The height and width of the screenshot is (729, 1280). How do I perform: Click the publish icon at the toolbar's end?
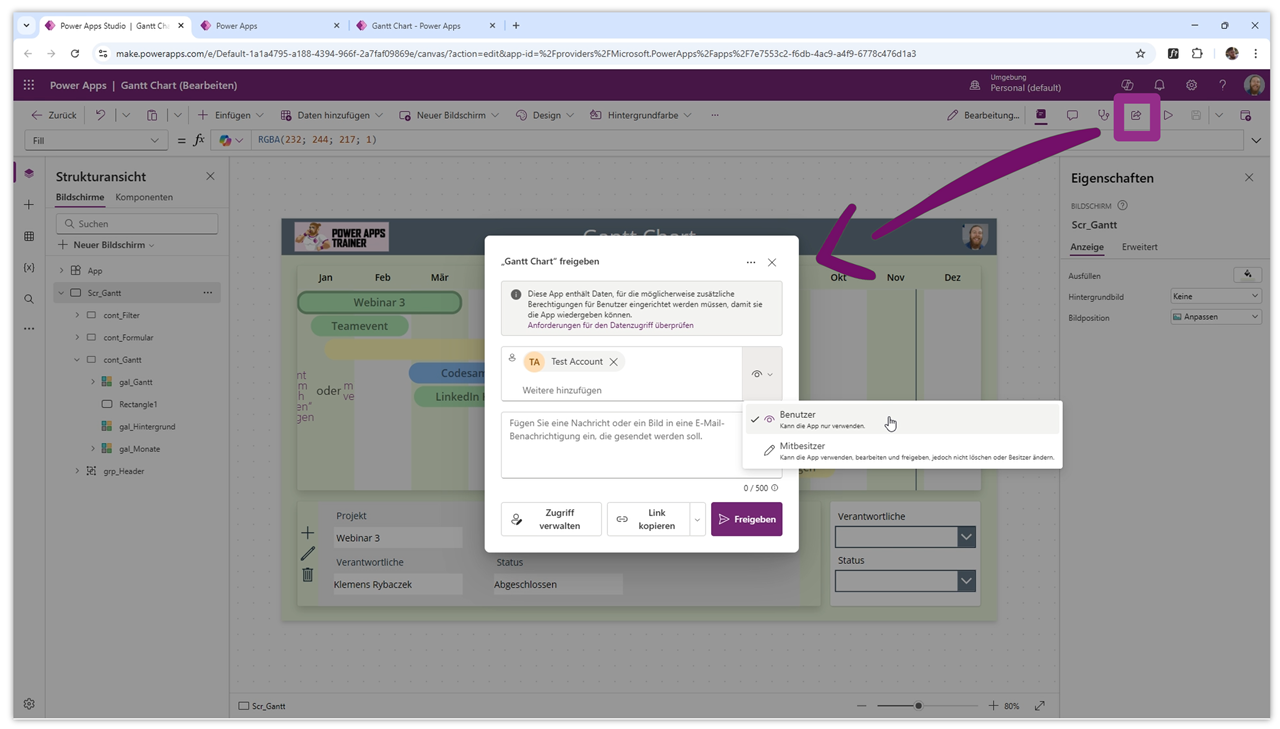(x=1245, y=115)
